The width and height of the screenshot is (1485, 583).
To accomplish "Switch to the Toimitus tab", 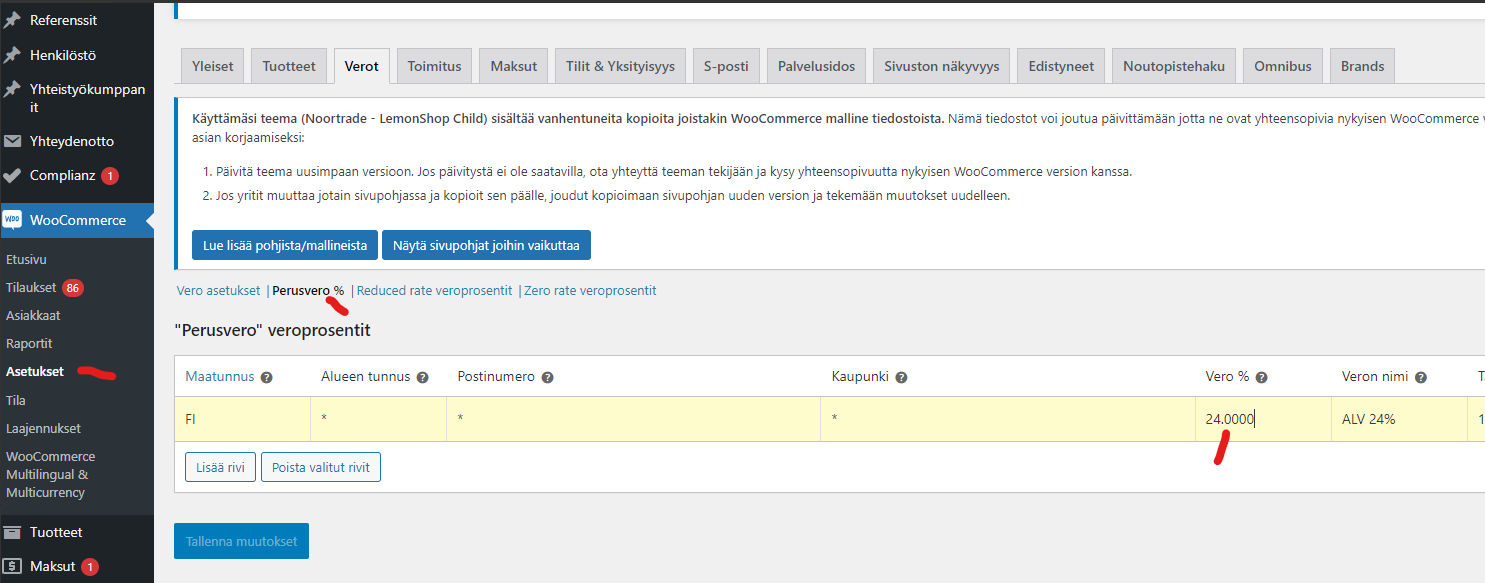I will click(434, 66).
